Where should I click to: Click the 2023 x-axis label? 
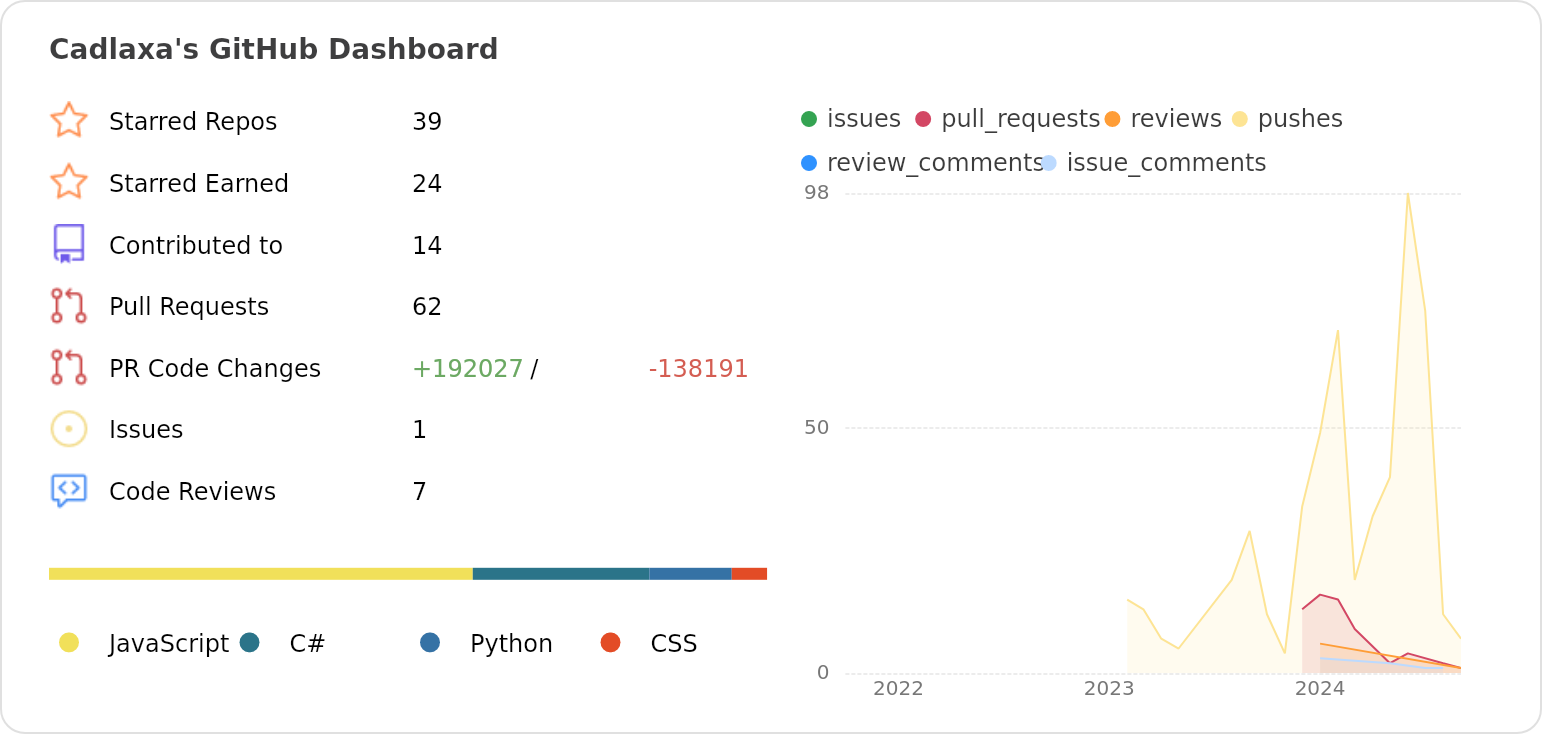(1109, 688)
